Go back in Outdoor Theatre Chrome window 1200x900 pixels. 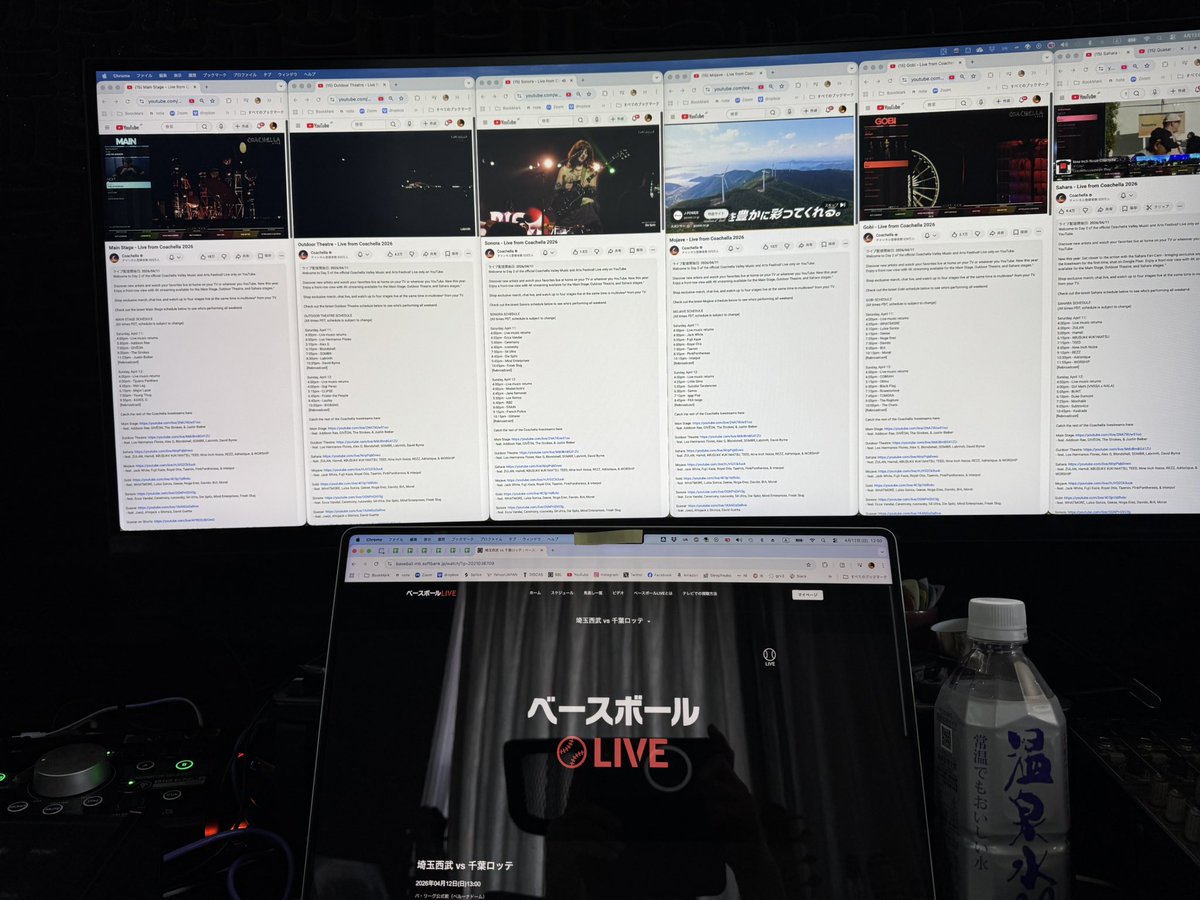click(x=296, y=99)
